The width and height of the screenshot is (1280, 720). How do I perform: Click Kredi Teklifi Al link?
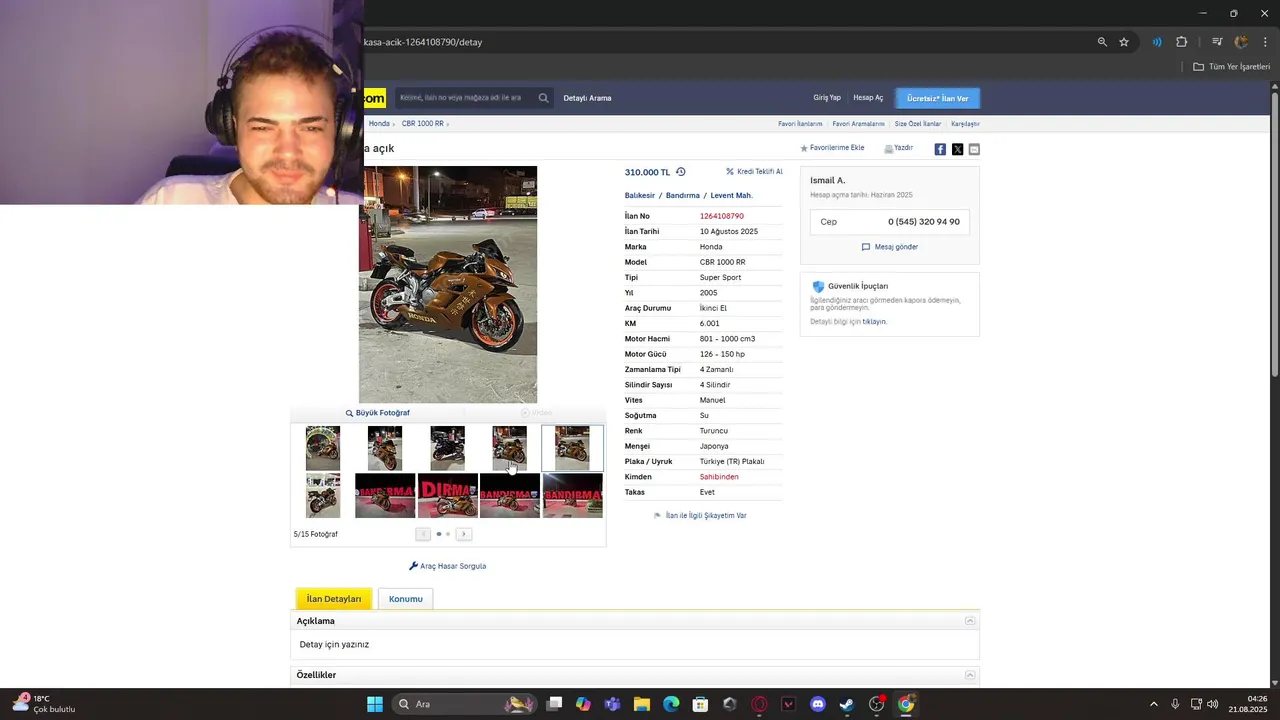(x=754, y=172)
